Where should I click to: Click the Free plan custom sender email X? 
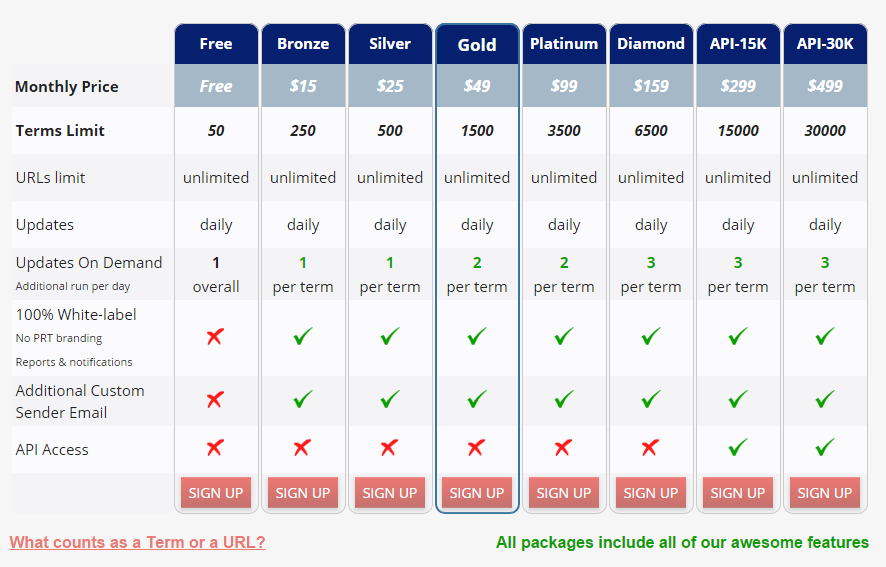coord(215,400)
